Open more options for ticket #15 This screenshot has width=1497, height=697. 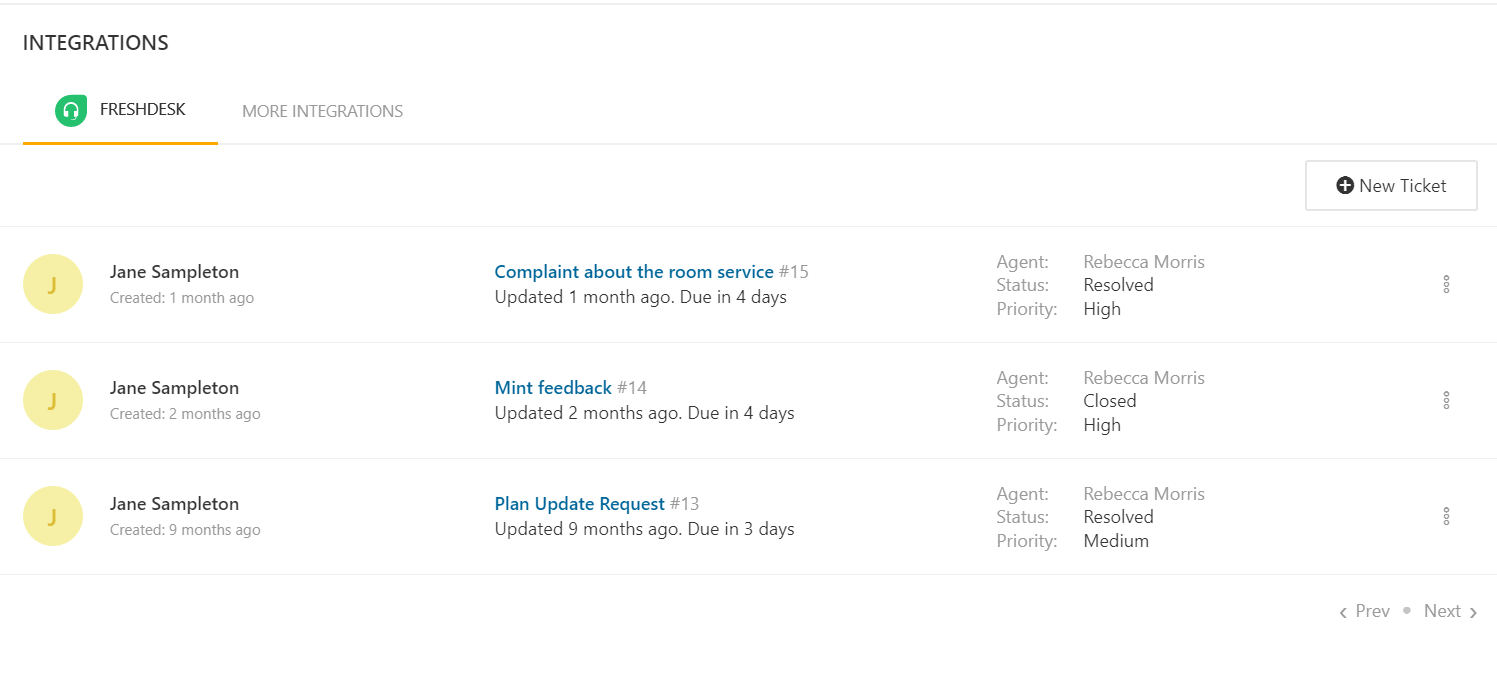click(1446, 285)
